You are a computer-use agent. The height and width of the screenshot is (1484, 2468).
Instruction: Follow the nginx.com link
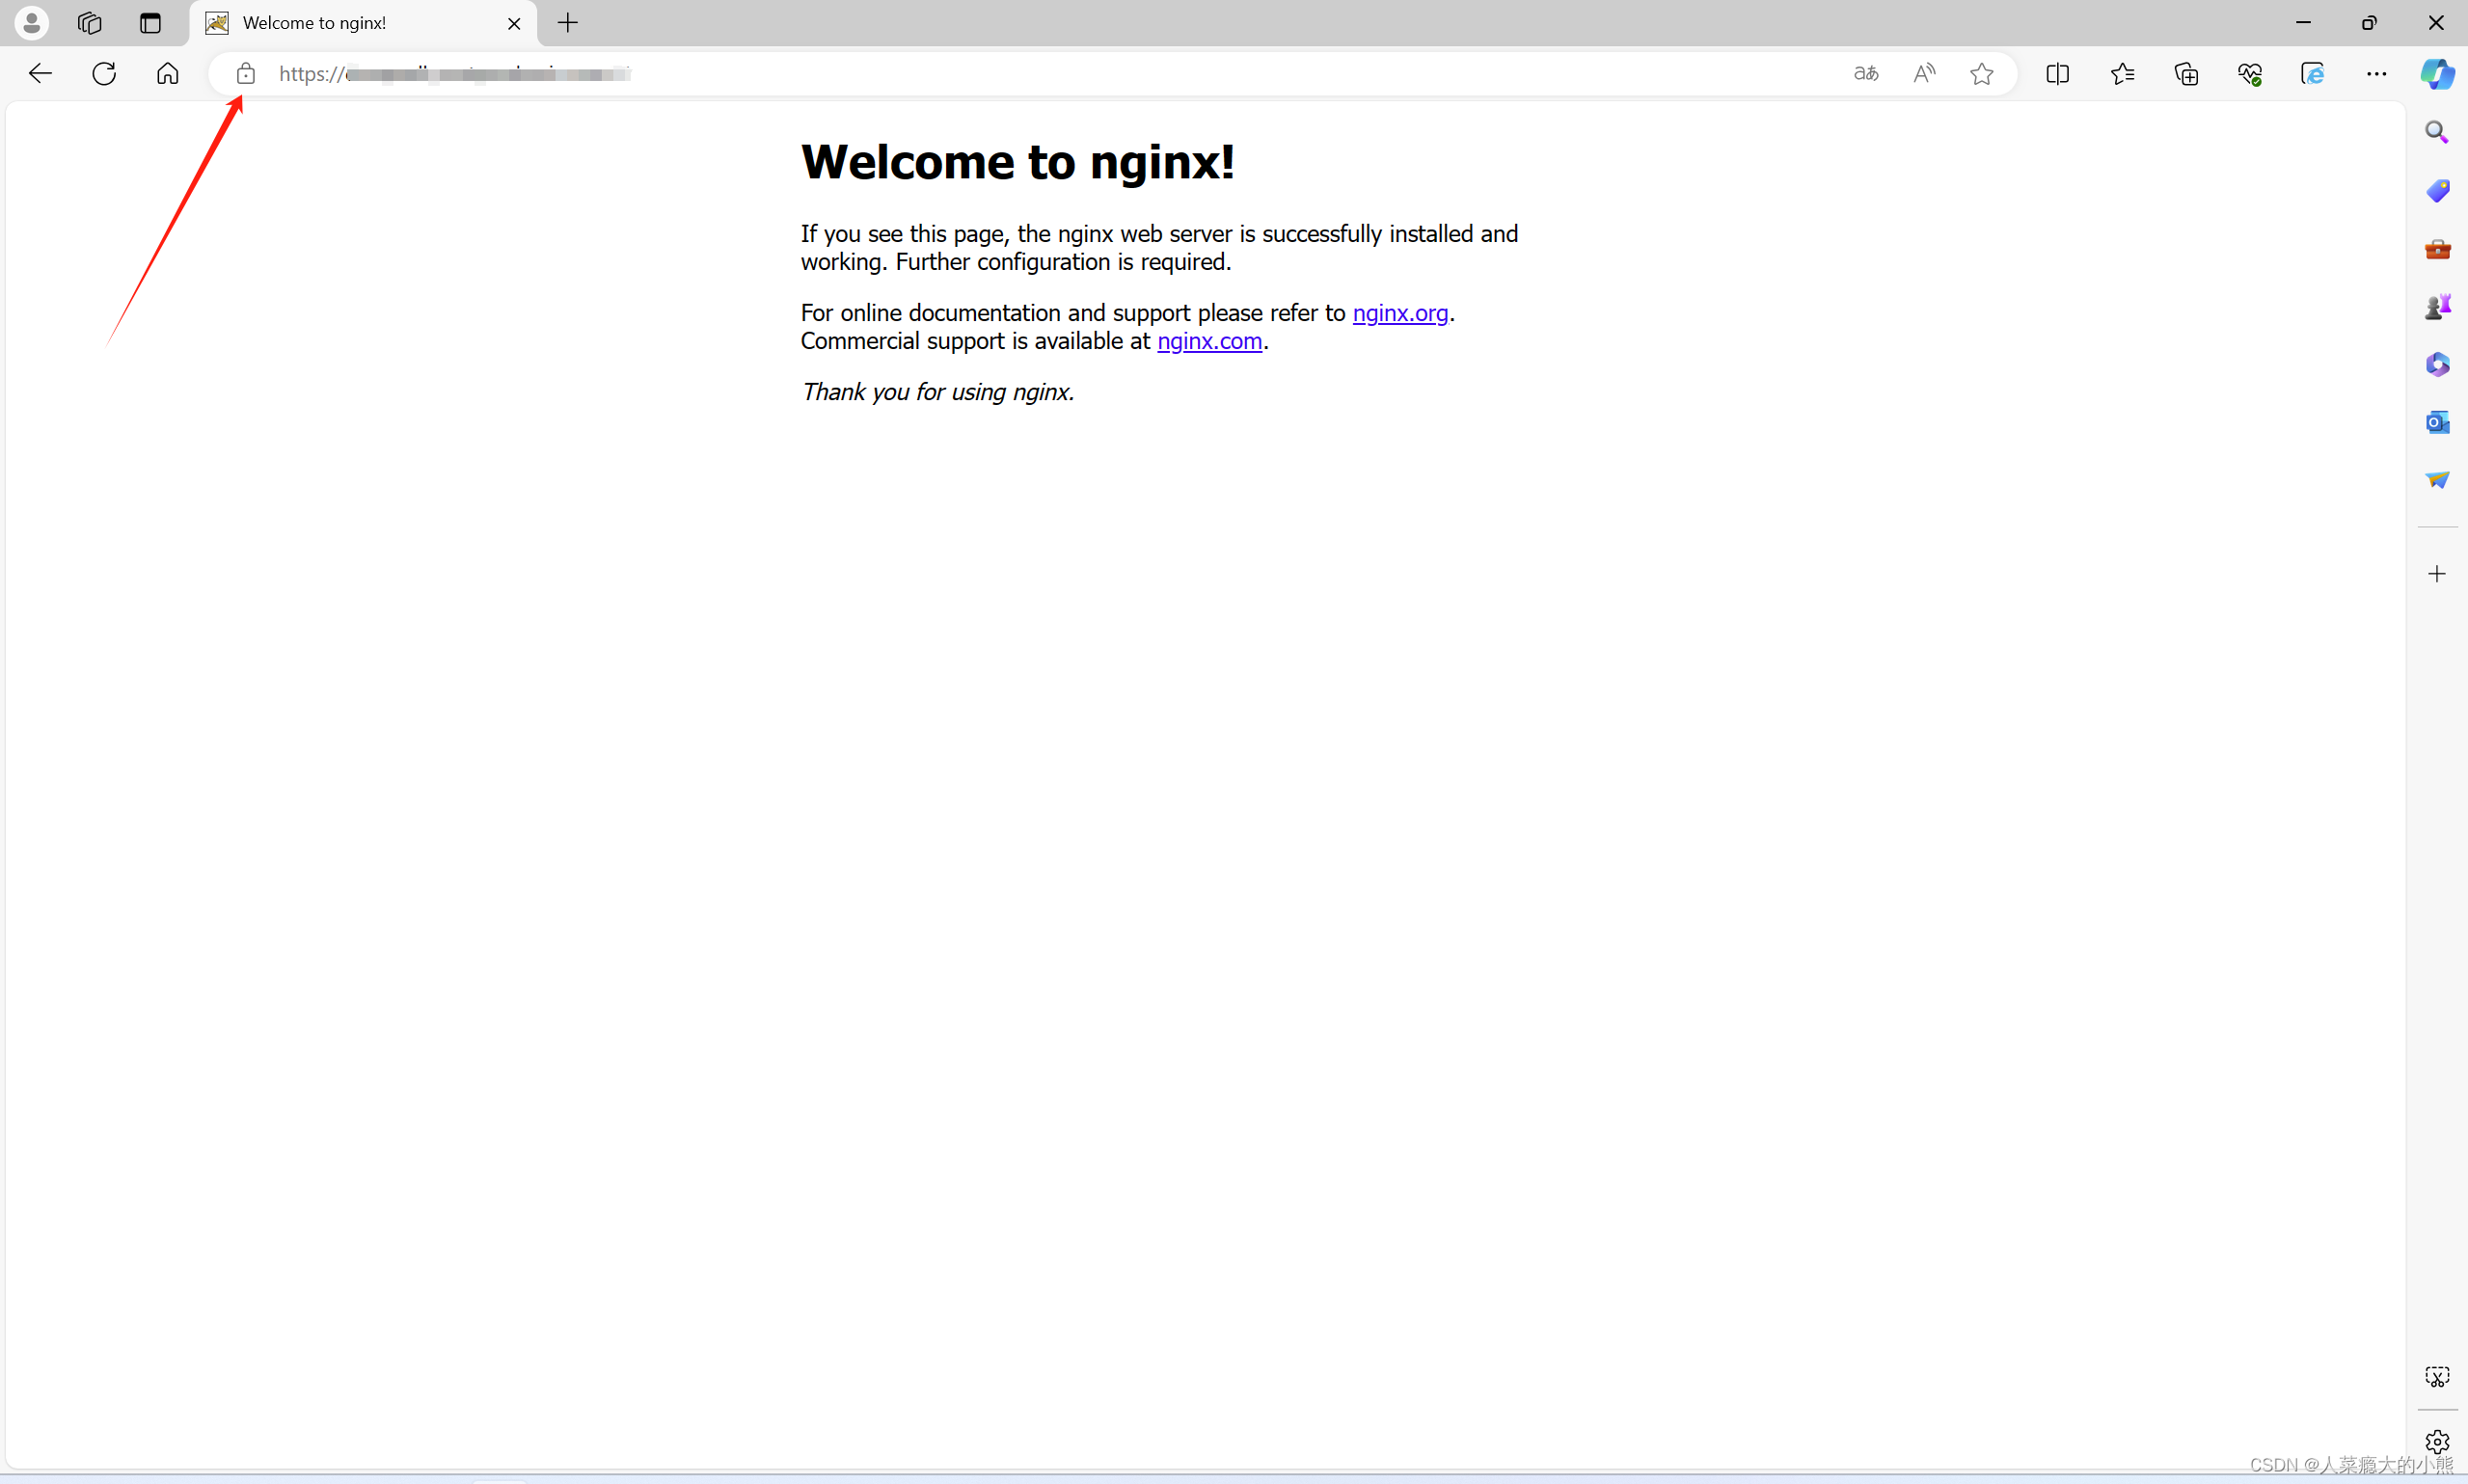[x=1209, y=341]
